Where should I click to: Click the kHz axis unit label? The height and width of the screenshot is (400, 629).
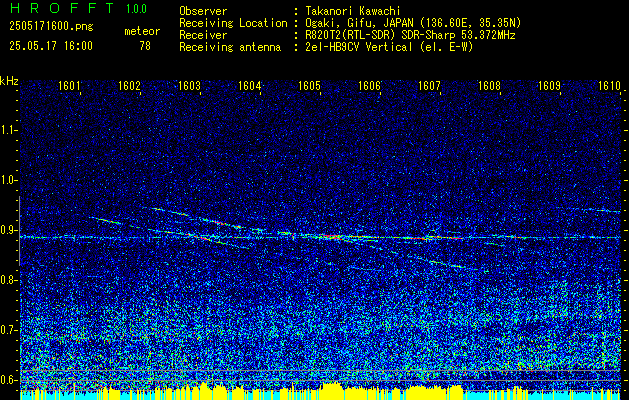click(x=9, y=81)
